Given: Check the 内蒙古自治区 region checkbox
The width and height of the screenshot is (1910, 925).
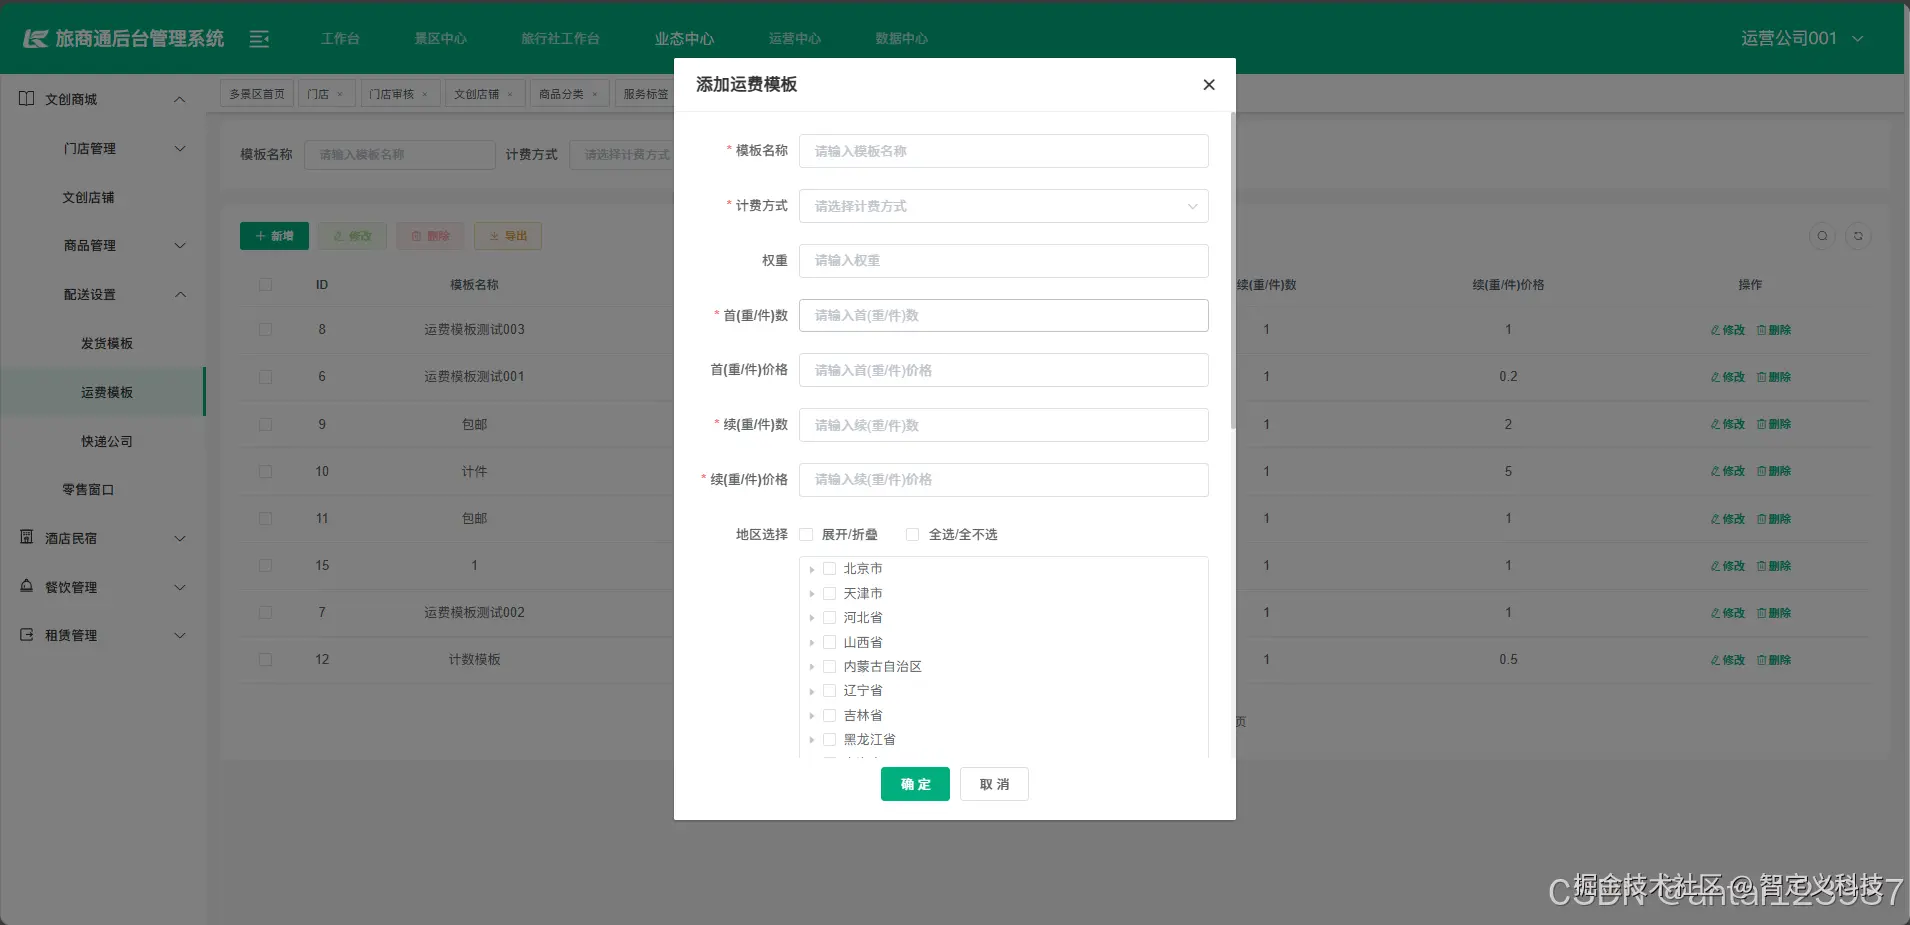Looking at the screenshot, I should tap(829, 667).
